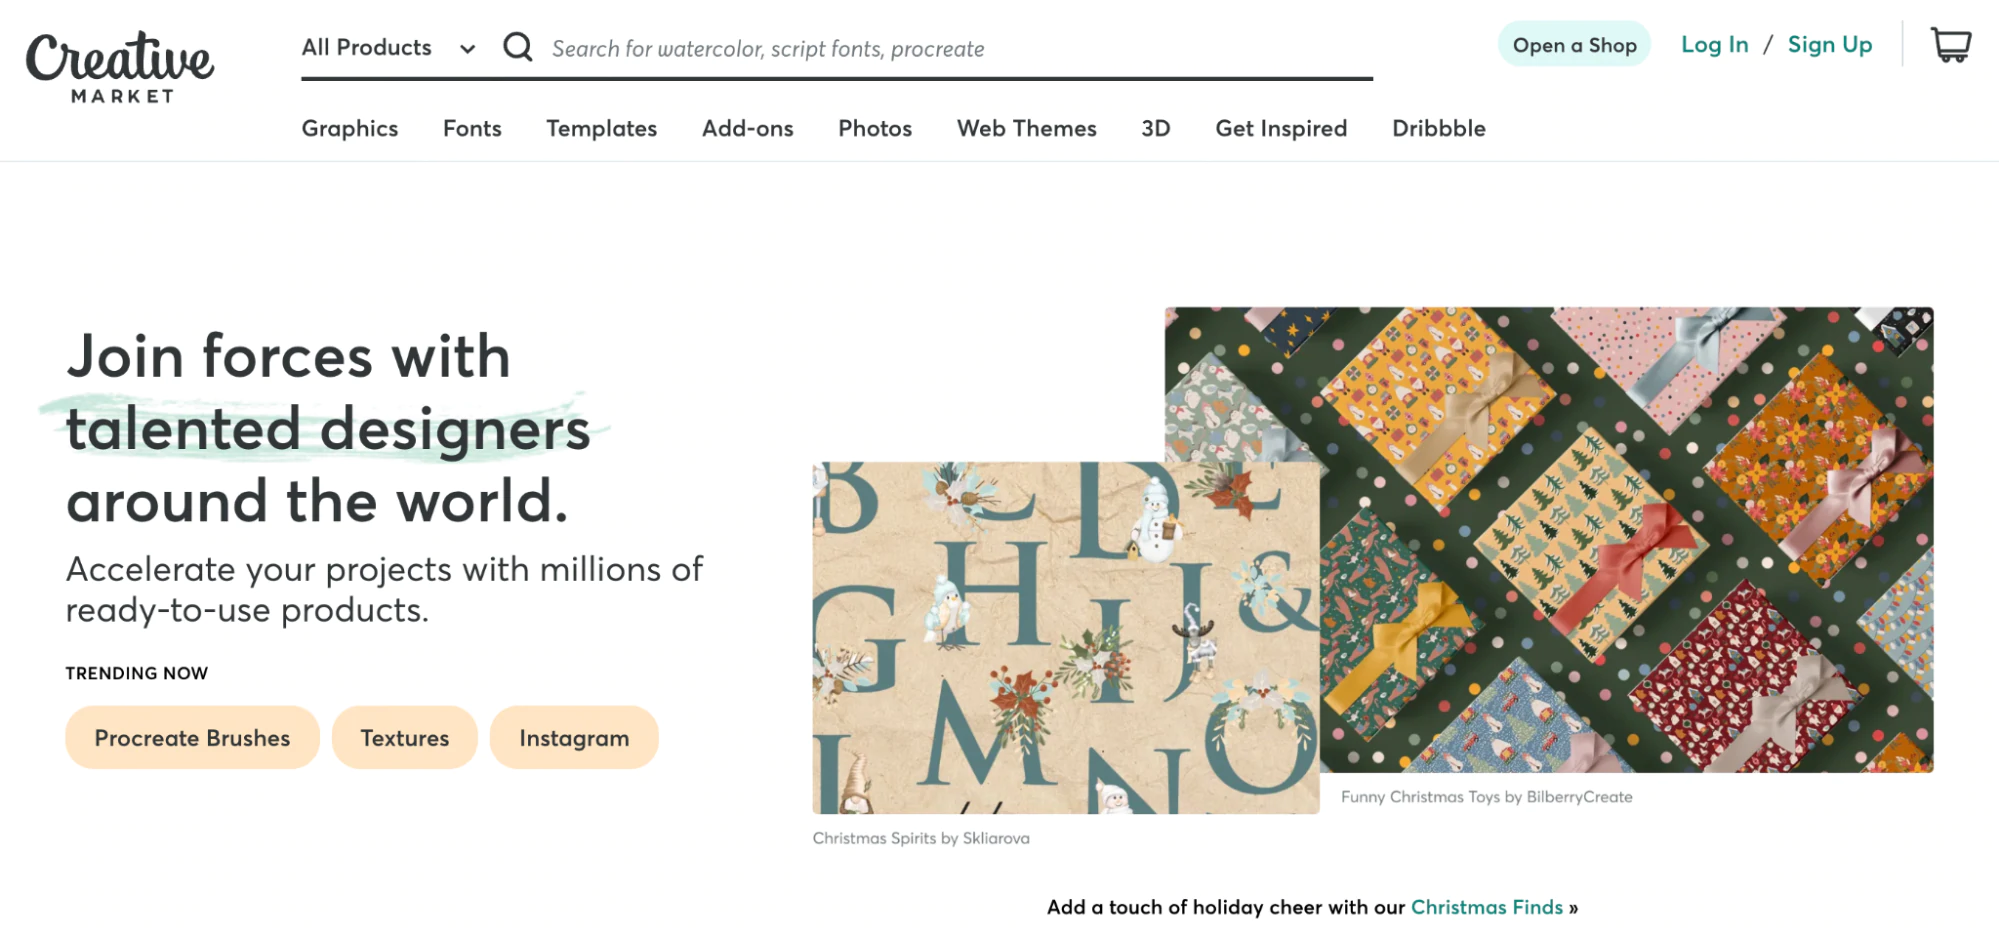Image resolution: width=1999 pixels, height=935 pixels.
Task: Open the Christmas Spirits alphabet thumbnail
Action: pyautogui.click(x=1065, y=638)
